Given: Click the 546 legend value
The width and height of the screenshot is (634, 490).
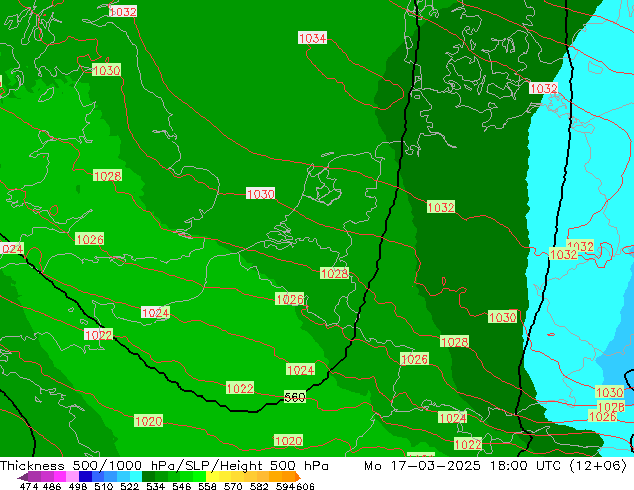Looking at the screenshot, I should click(x=181, y=486).
